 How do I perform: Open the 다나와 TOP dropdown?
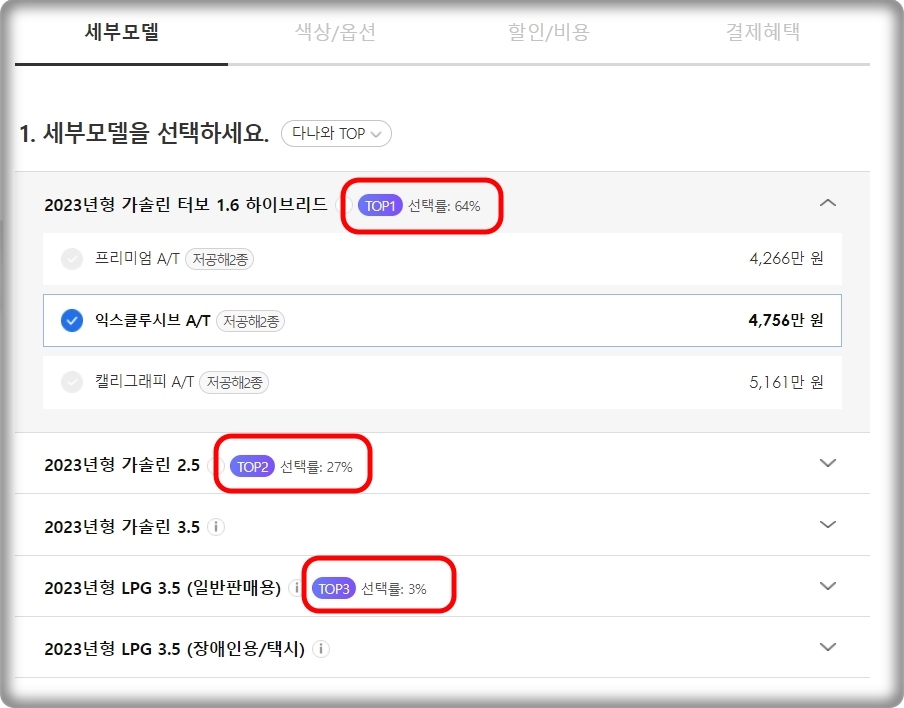pos(336,134)
